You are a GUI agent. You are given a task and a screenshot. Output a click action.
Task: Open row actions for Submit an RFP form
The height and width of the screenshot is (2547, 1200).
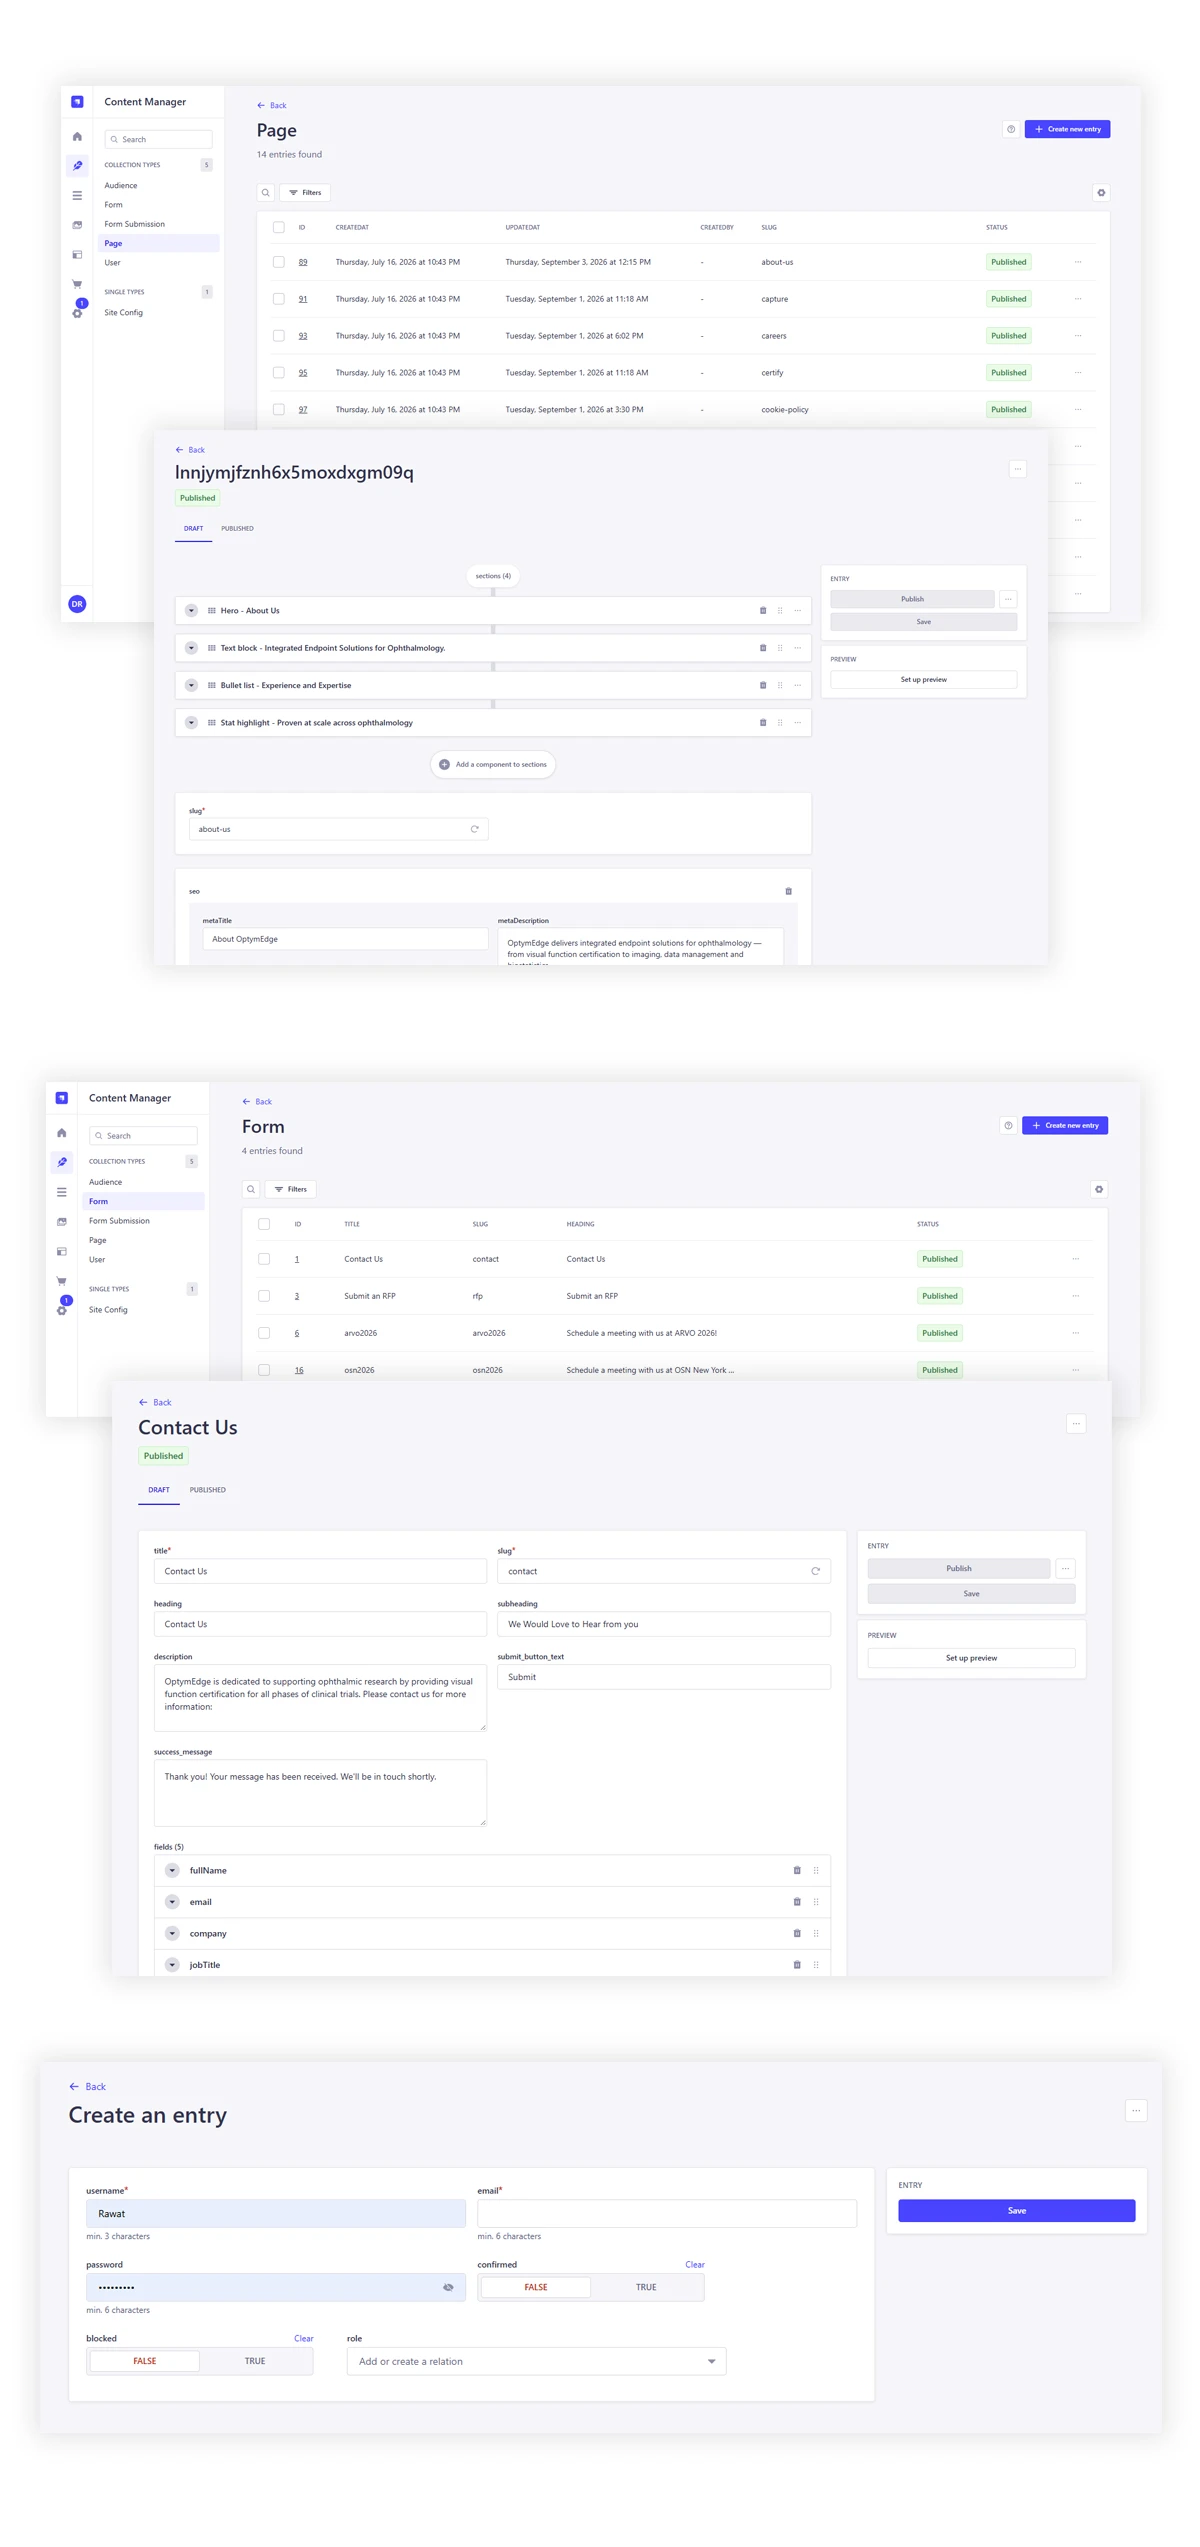[1076, 1296]
